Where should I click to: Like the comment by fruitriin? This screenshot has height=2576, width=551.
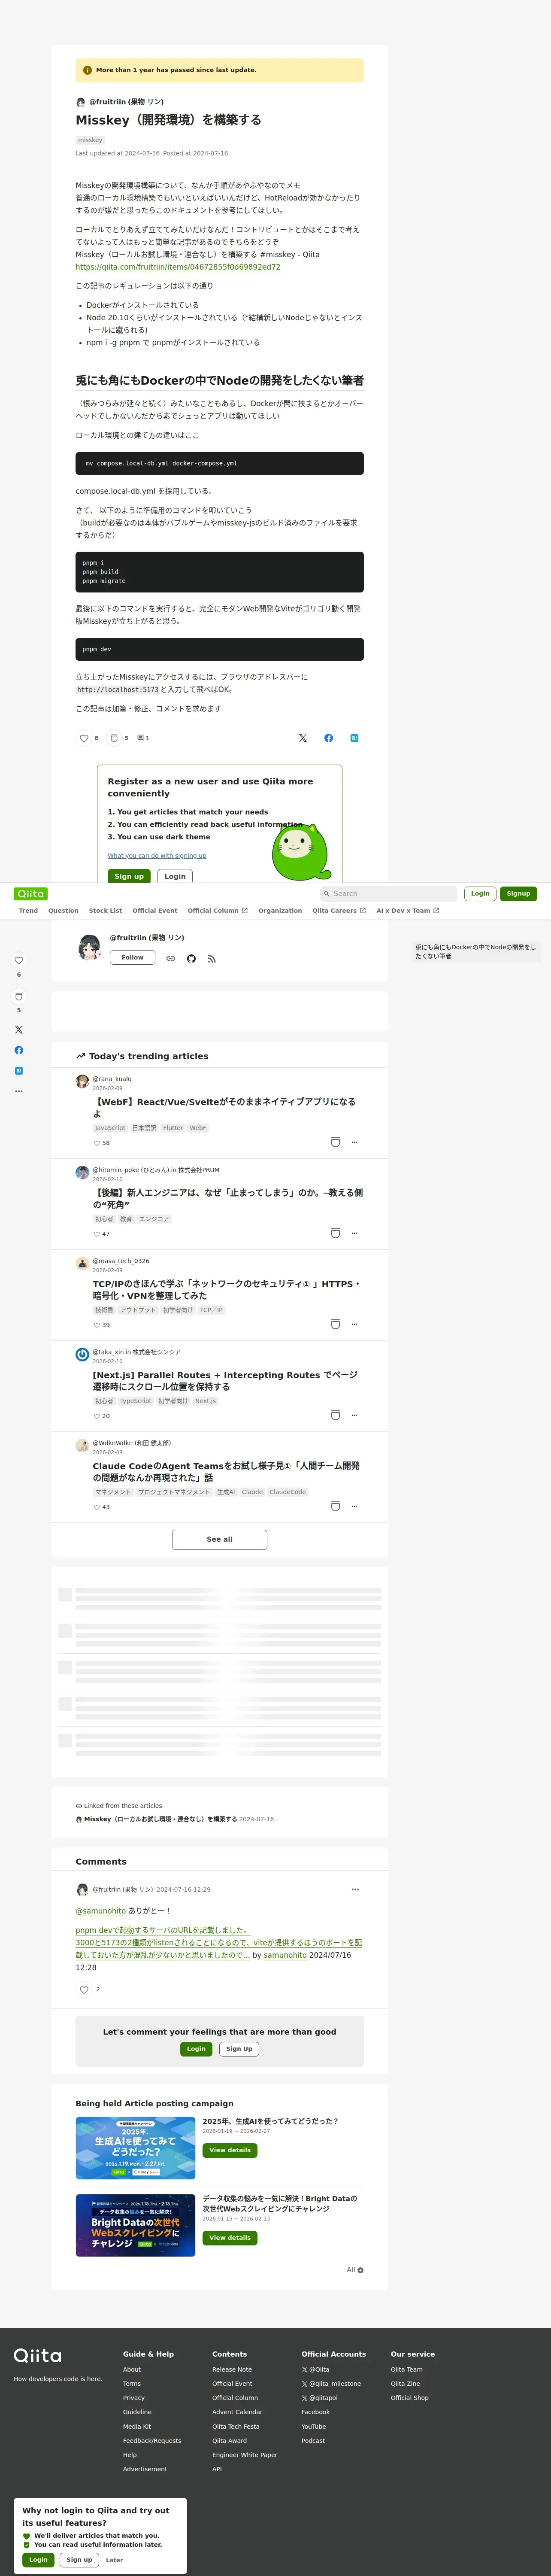point(84,1989)
